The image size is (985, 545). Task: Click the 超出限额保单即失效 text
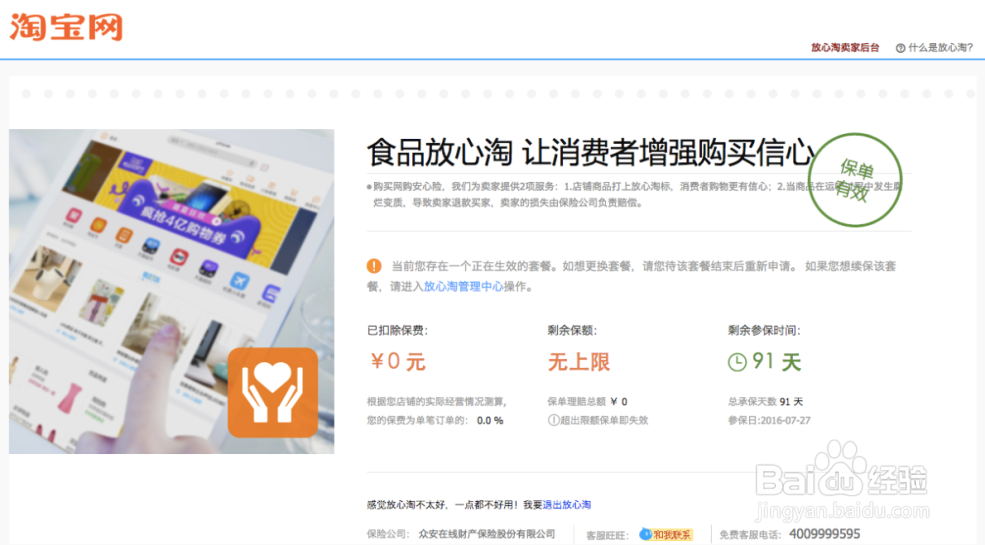(x=604, y=421)
